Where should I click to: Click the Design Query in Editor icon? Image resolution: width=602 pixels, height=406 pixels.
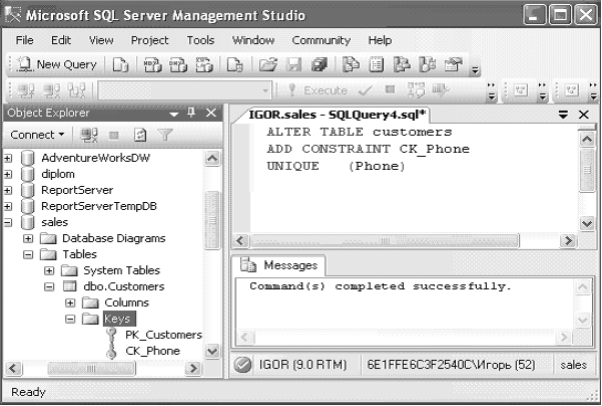click(440, 91)
